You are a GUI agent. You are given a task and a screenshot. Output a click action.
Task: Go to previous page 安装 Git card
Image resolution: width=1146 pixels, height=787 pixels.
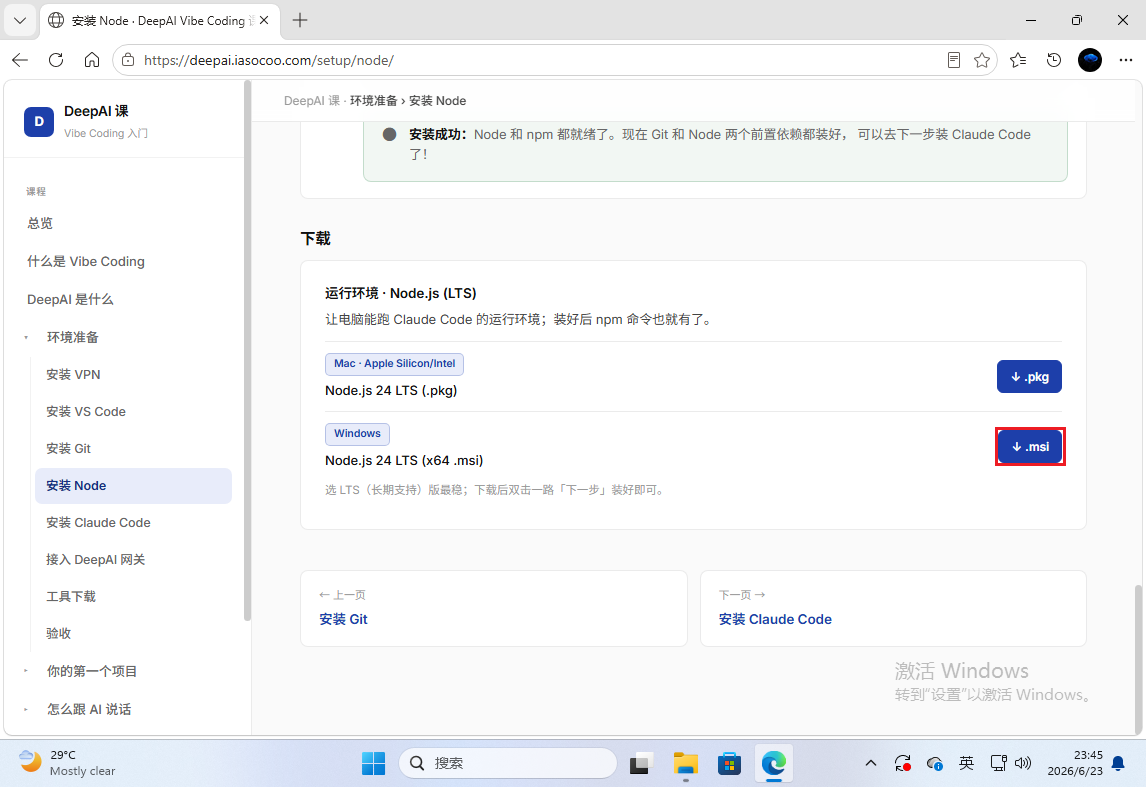coord(493,608)
